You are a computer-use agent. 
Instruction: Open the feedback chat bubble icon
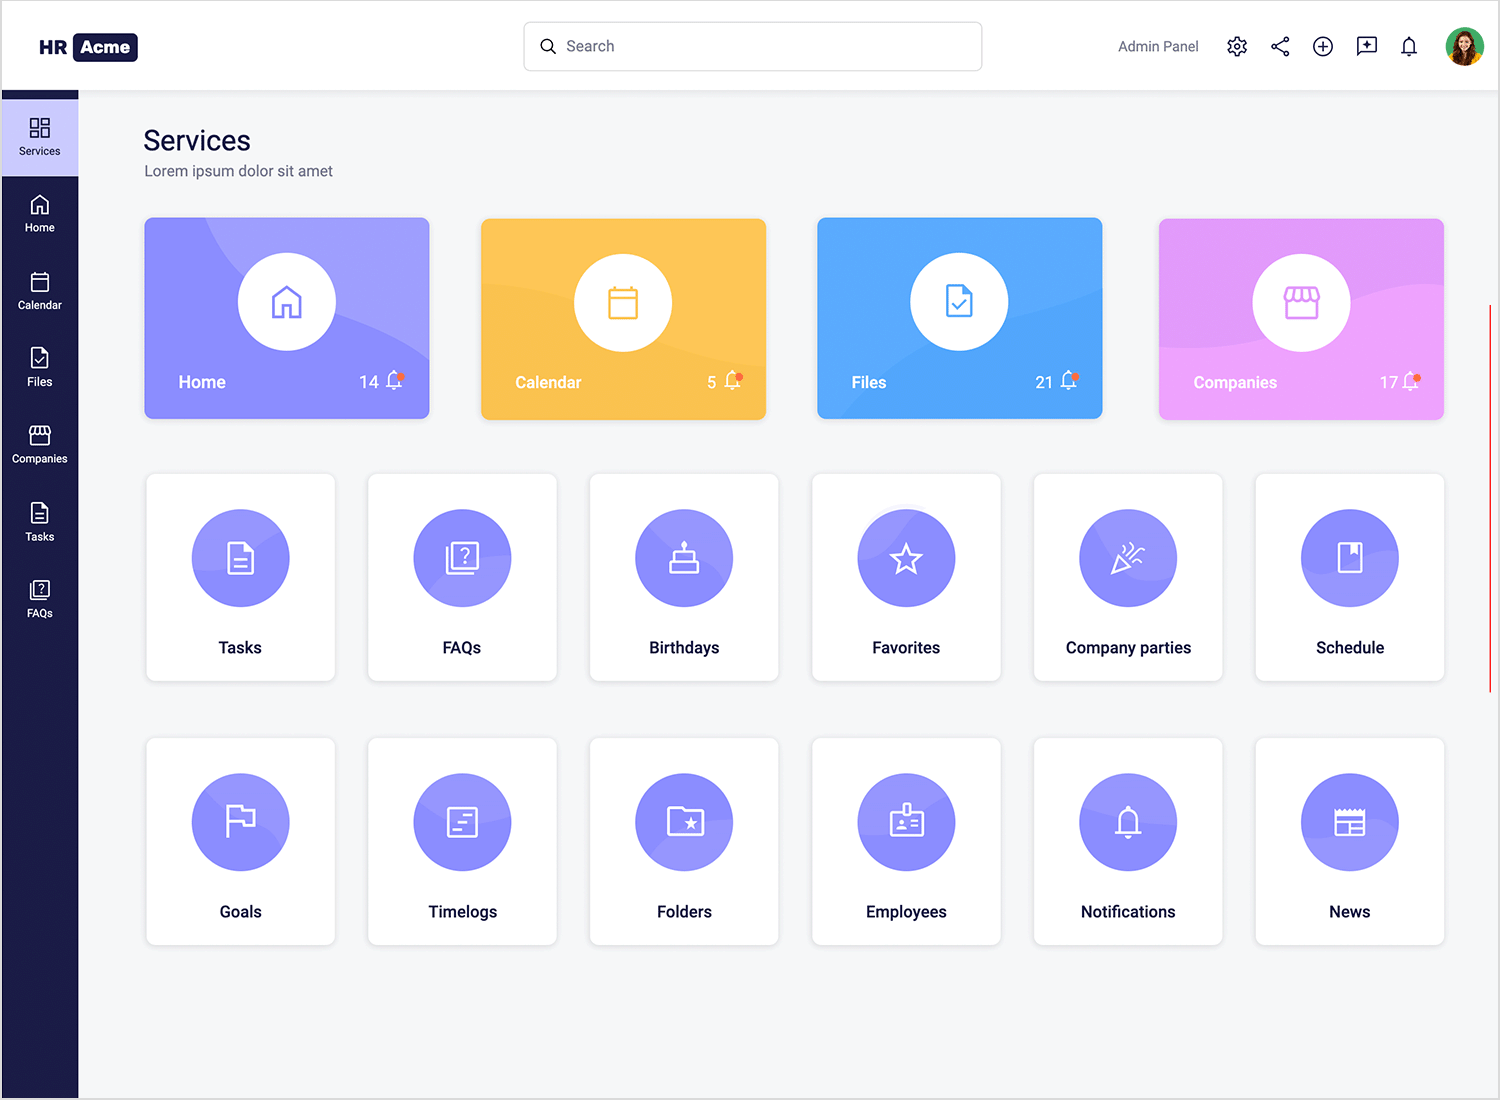click(1366, 47)
